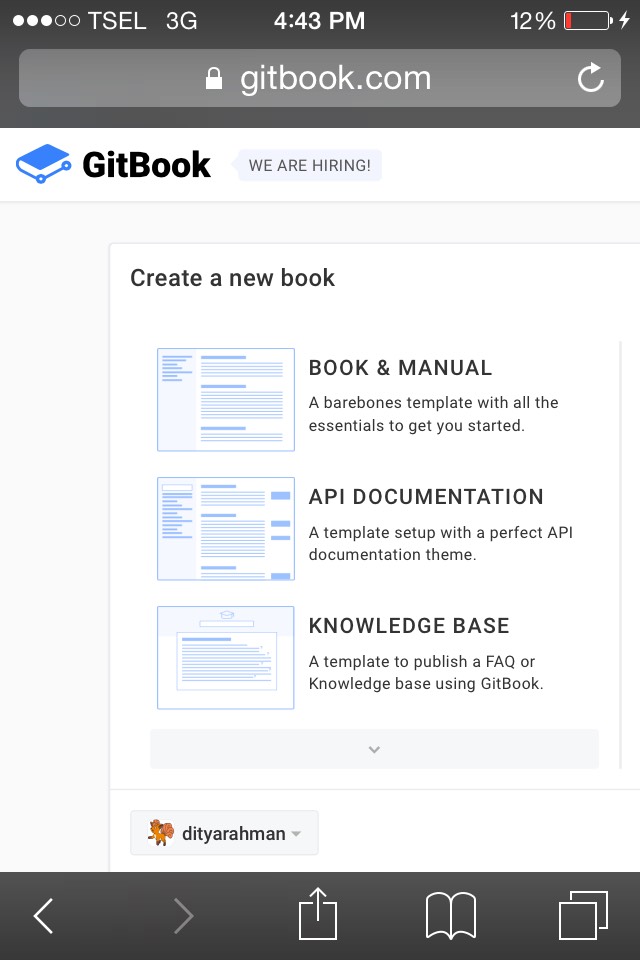Tap the battery indicator in status bar
The image size is (640, 960).
coord(588,21)
